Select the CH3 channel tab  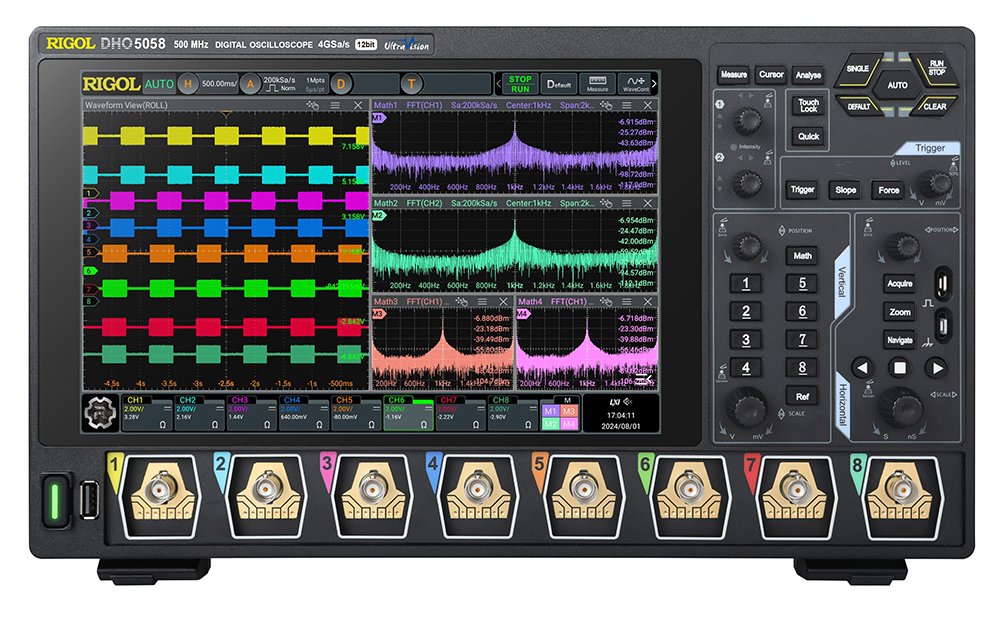[x=251, y=413]
